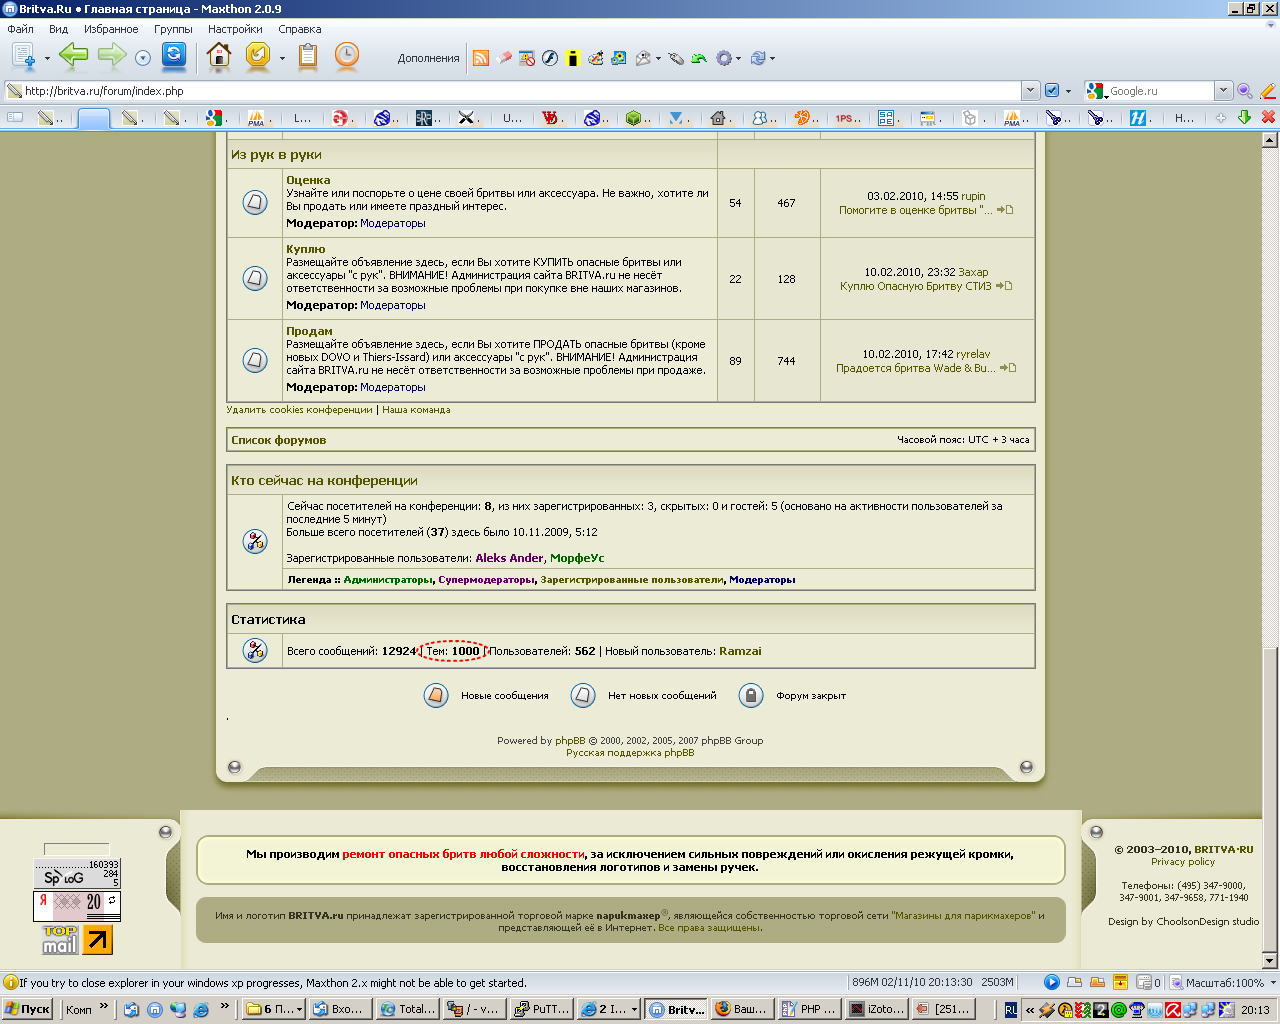Open the Настройки menu

tap(235, 29)
